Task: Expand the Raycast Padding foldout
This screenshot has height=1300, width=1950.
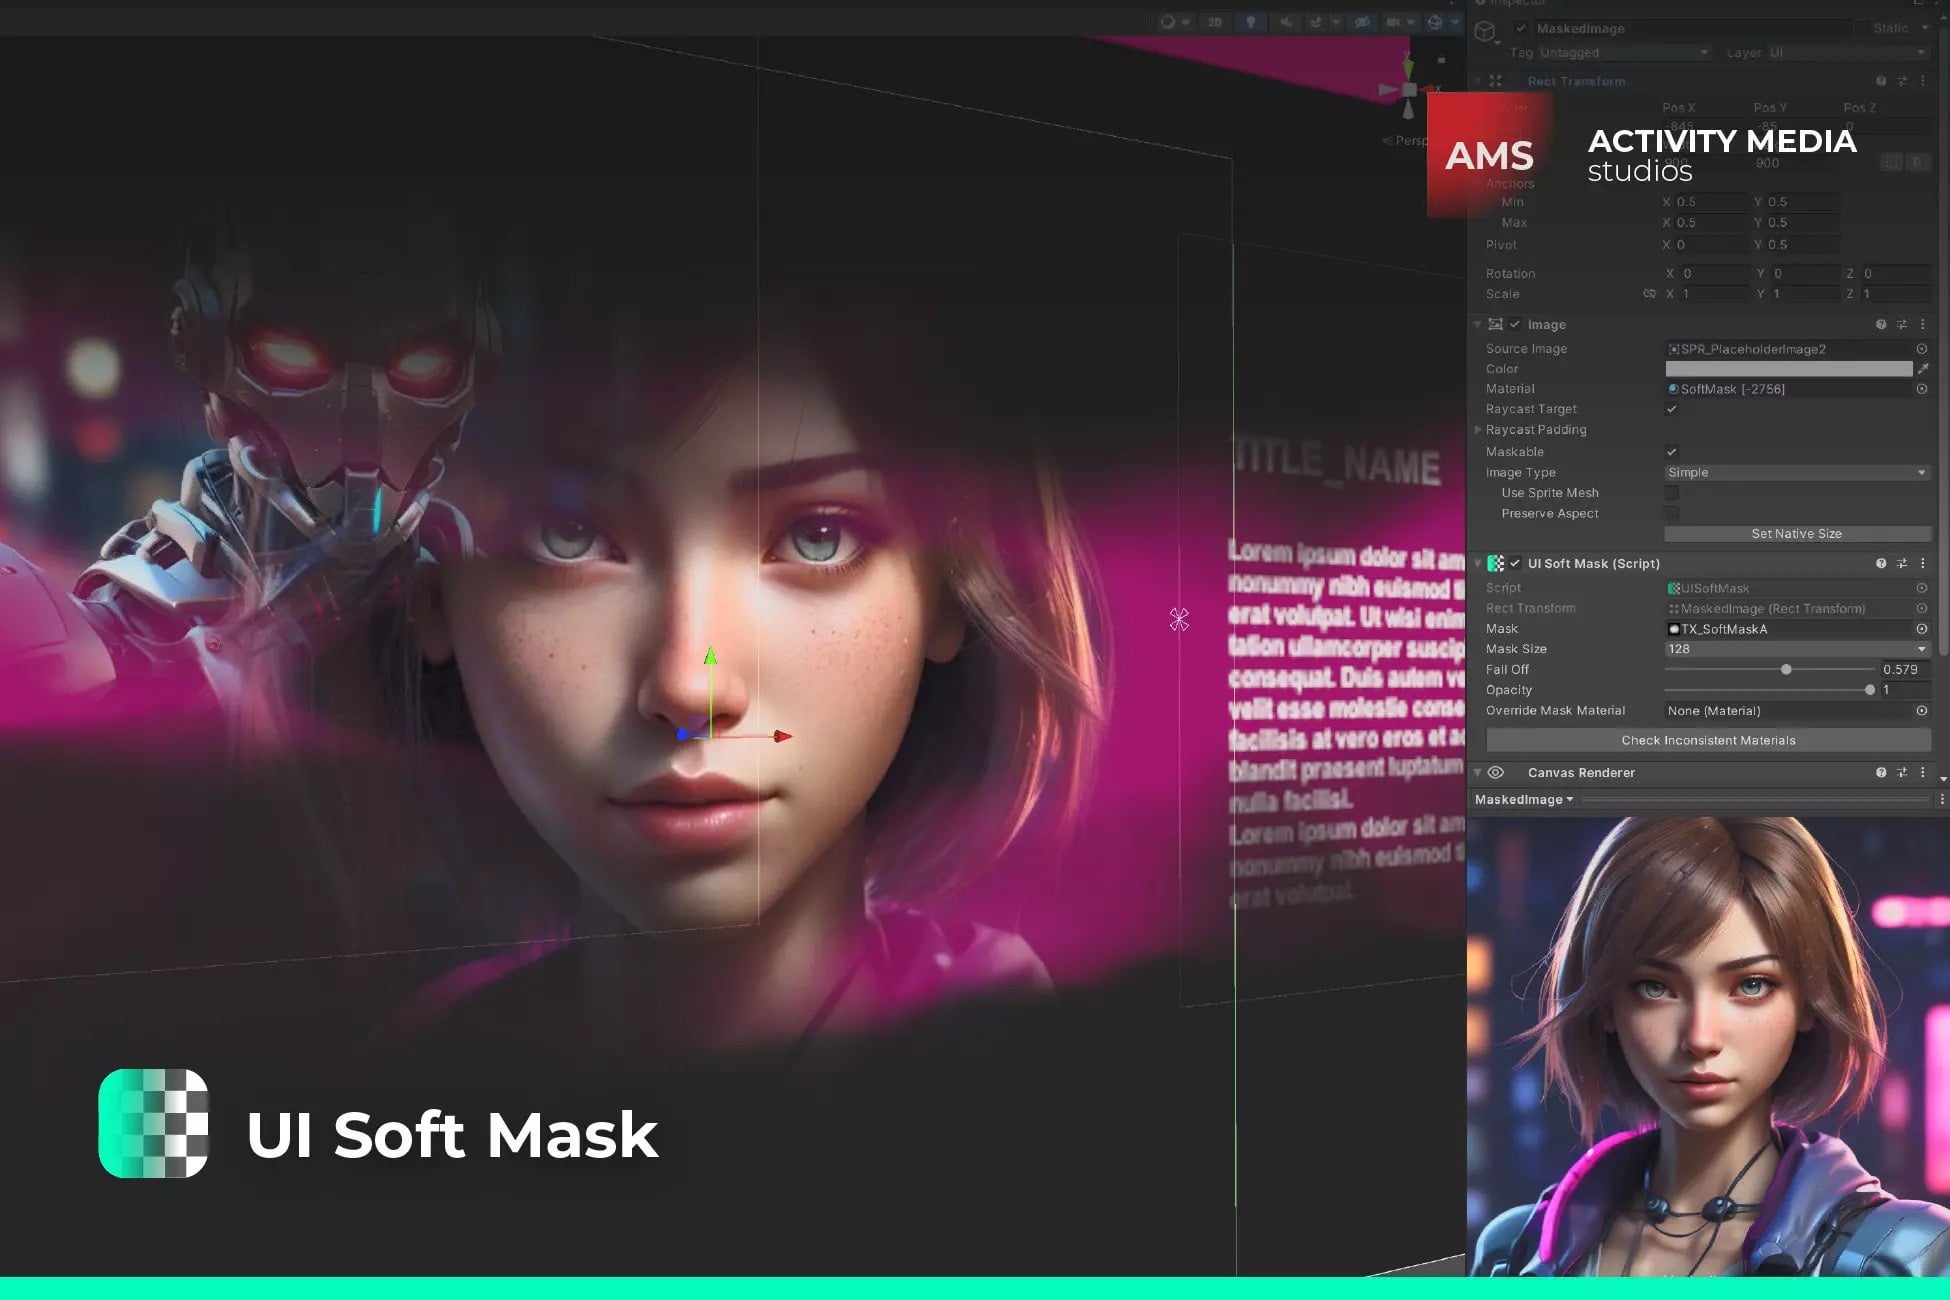Action: 1479,429
